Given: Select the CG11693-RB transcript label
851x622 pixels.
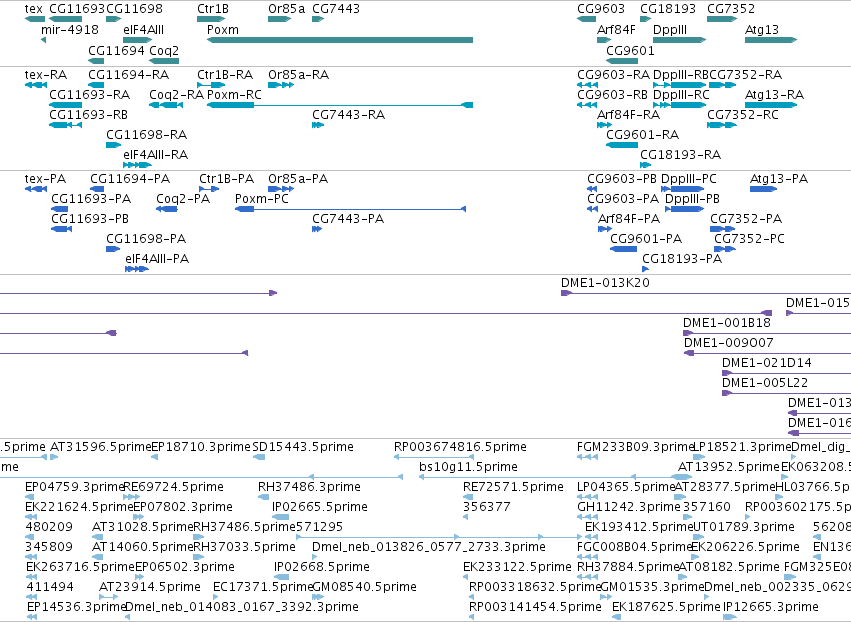Looking at the screenshot, I should click(88, 115).
